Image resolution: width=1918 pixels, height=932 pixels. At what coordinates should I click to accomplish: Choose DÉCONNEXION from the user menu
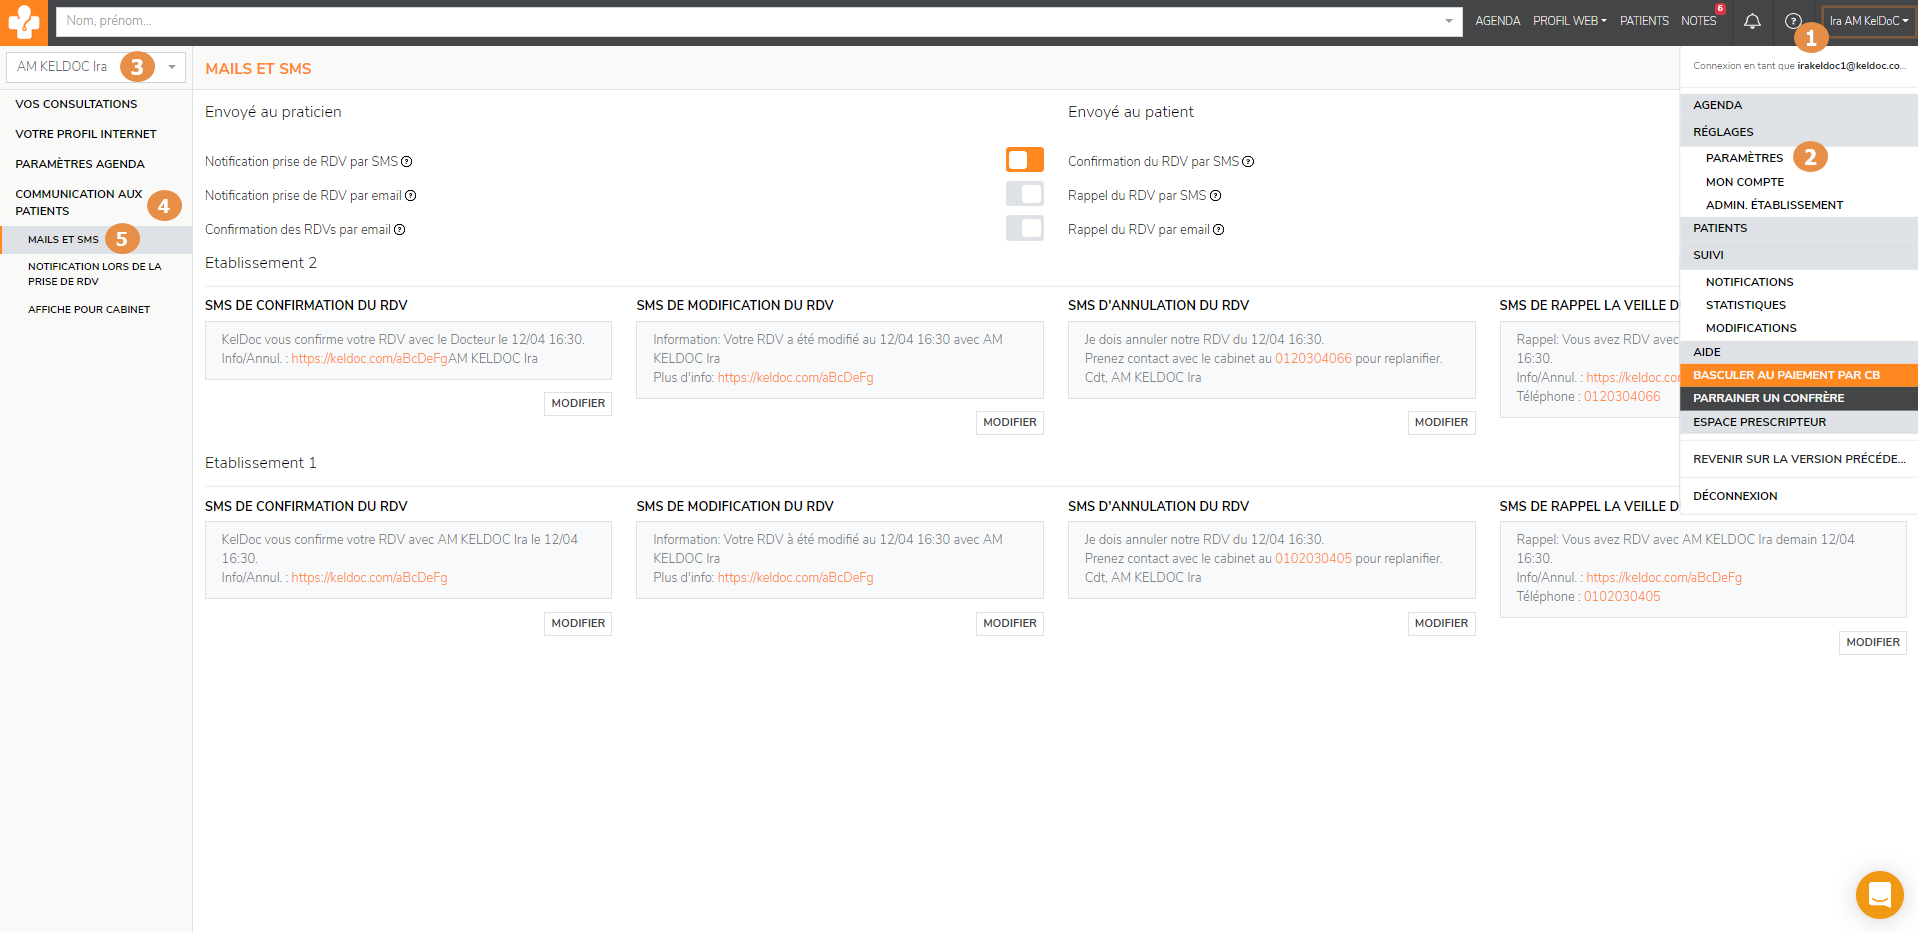pos(1735,496)
